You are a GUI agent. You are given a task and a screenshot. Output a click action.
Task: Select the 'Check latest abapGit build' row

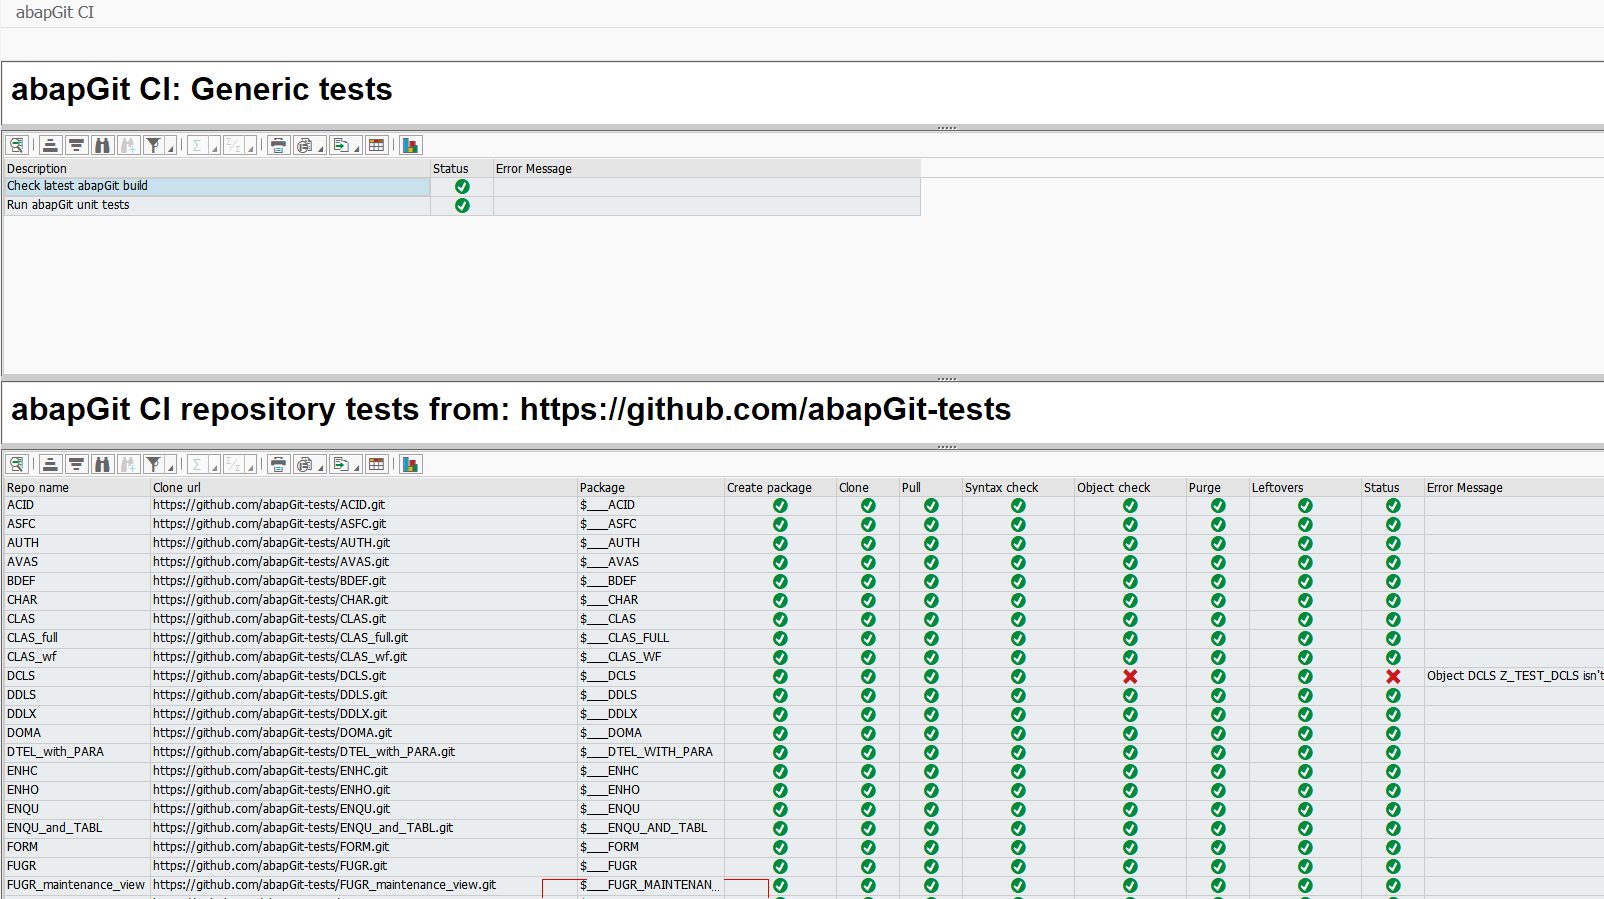pyautogui.click(x=462, y=187)
